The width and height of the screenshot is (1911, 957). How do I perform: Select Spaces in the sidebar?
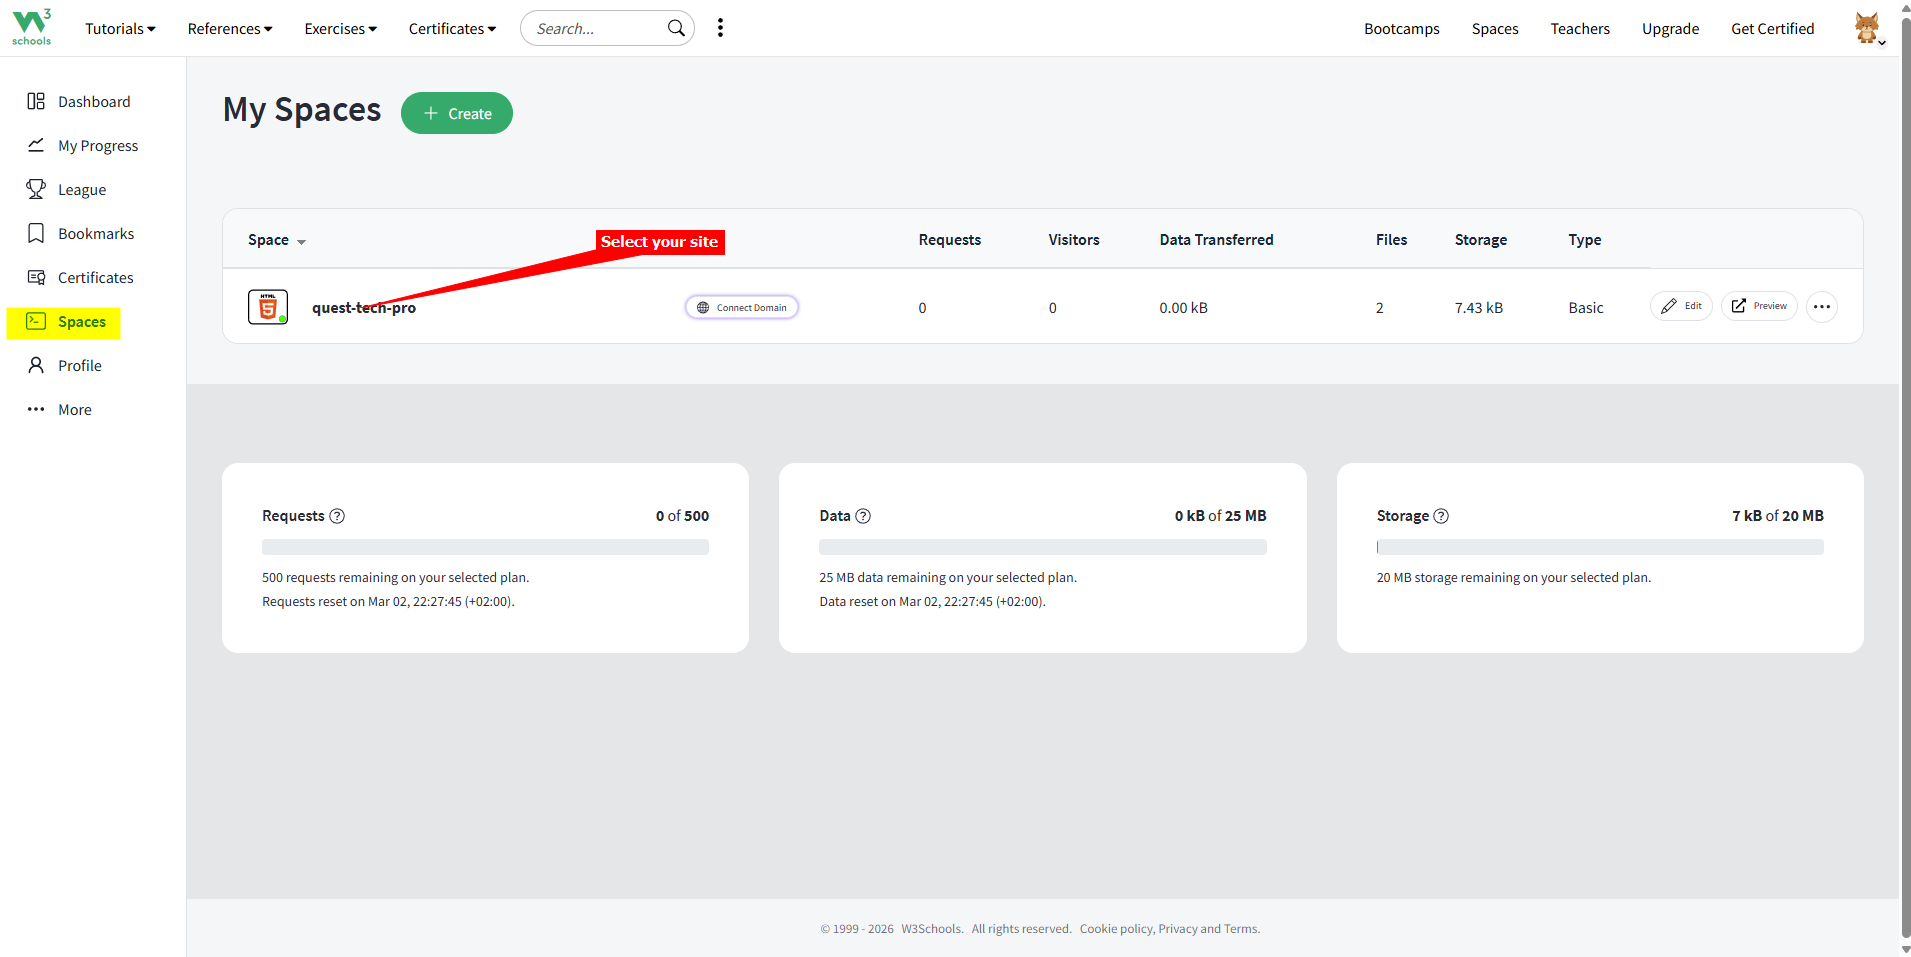64,322
